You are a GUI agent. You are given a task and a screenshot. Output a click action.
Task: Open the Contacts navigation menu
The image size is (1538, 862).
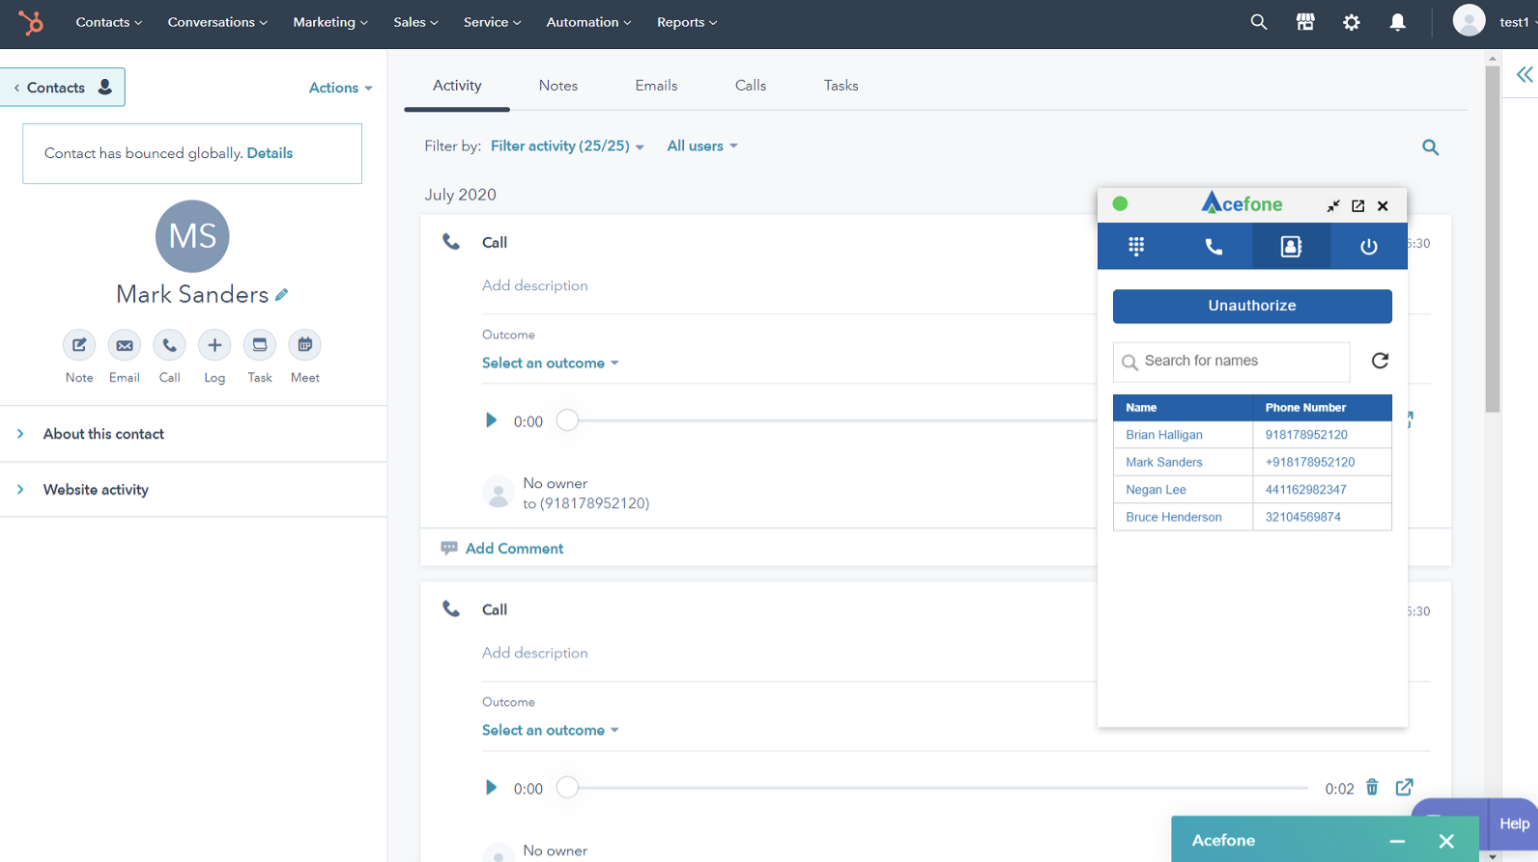[109, 22]
